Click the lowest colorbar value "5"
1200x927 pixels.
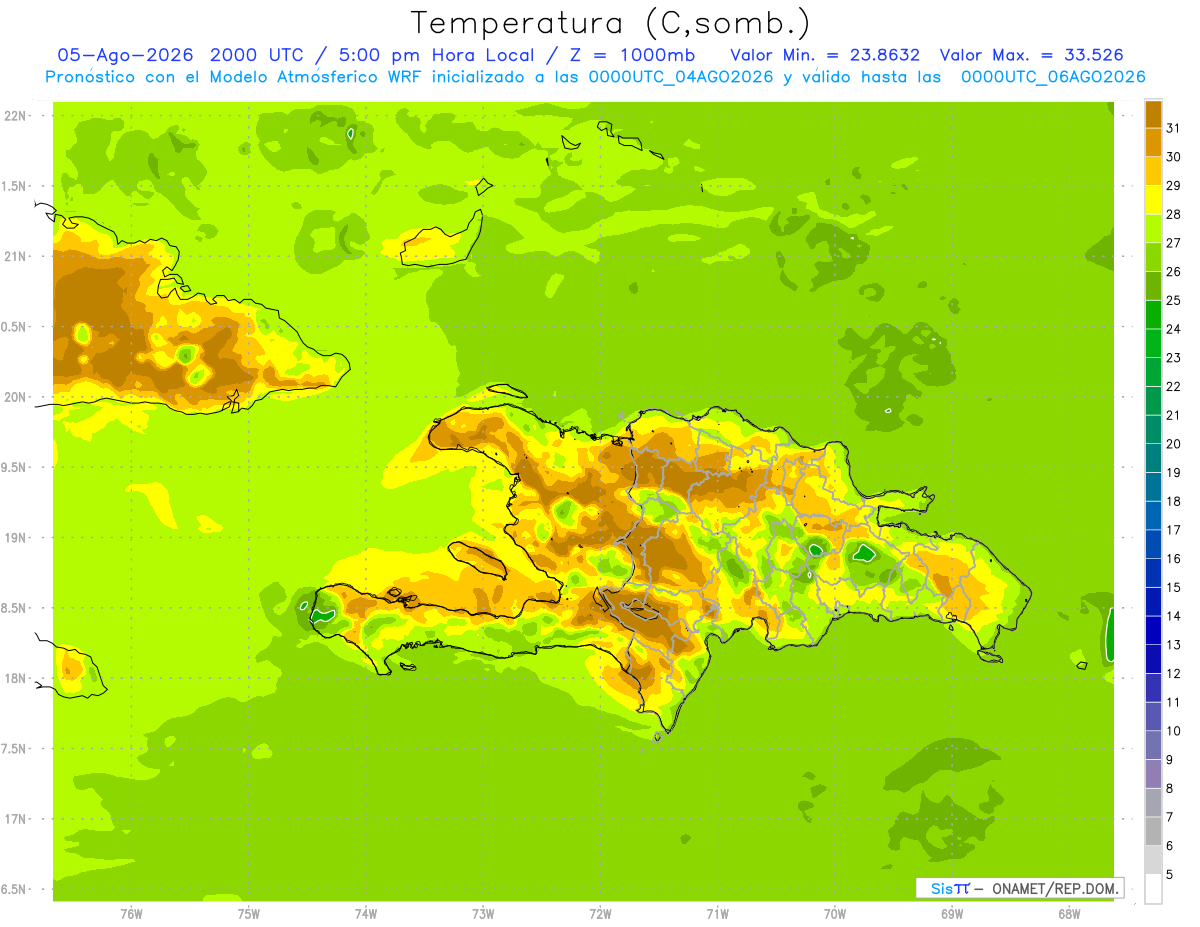click(x=1171, y=875)
